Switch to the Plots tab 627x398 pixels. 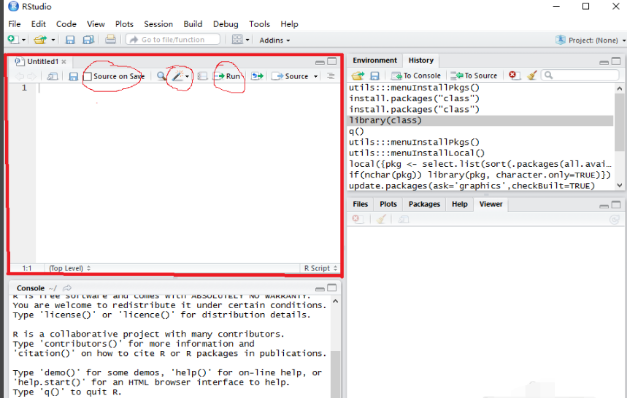pos(388,204)
